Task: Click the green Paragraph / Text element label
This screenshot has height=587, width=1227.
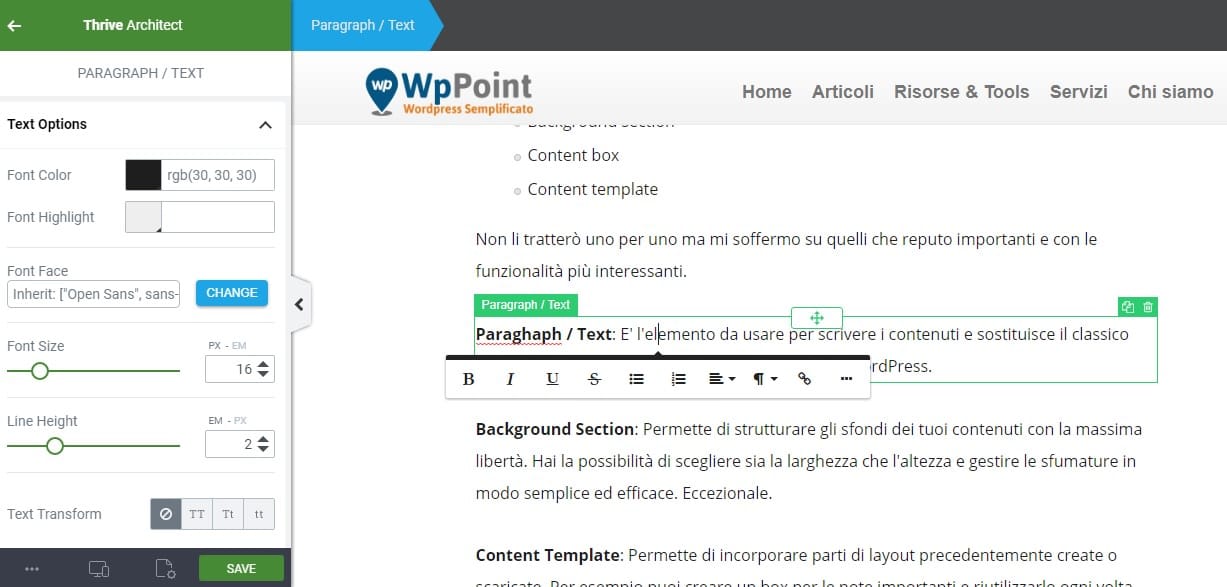Action: [526, 305]
